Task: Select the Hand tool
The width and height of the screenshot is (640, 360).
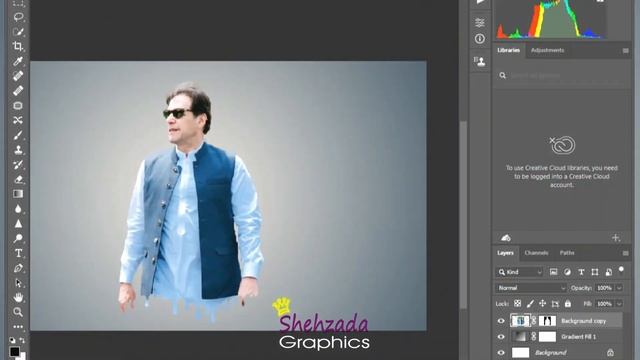Action: (x=18, y=298)
